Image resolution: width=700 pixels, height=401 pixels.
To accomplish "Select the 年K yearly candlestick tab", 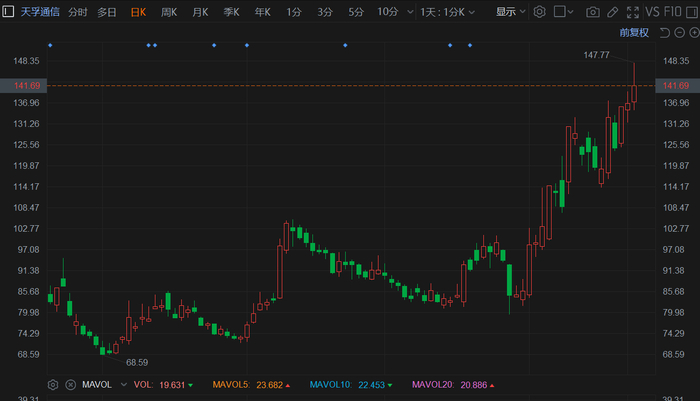I will pyautogui.click(x=263, y=12).
